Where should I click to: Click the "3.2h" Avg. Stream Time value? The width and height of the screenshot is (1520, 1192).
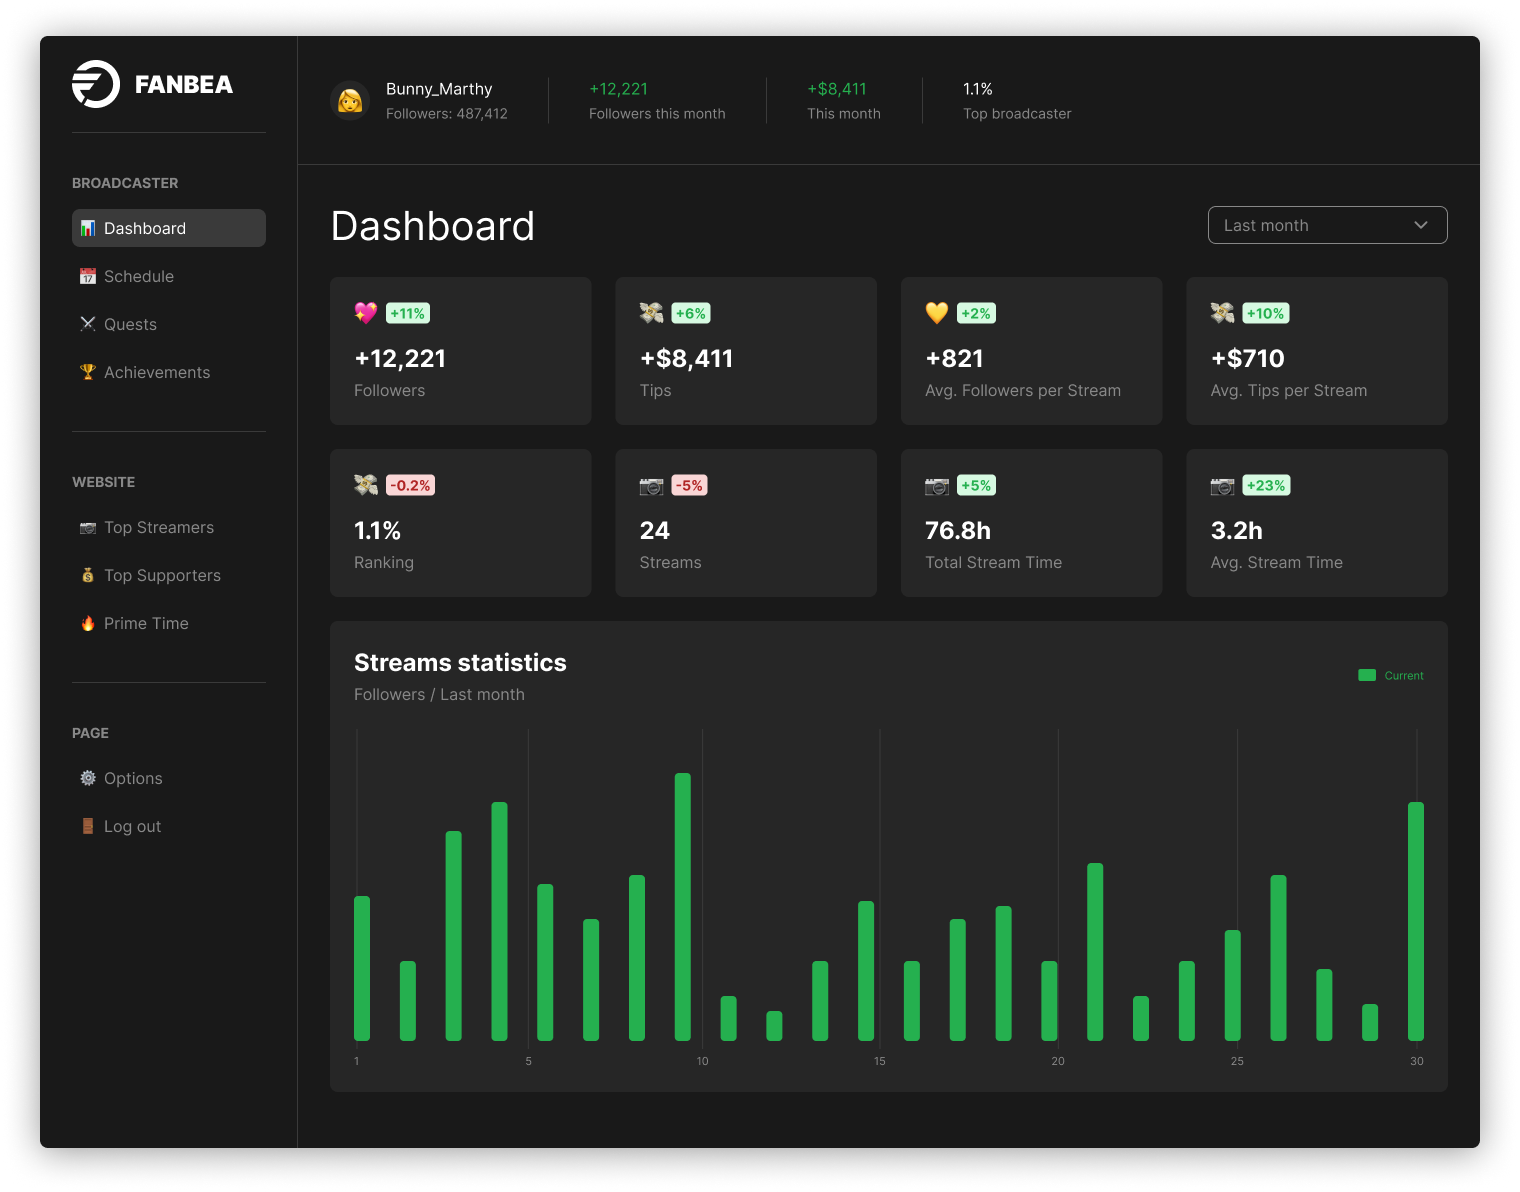point(1237,530)
